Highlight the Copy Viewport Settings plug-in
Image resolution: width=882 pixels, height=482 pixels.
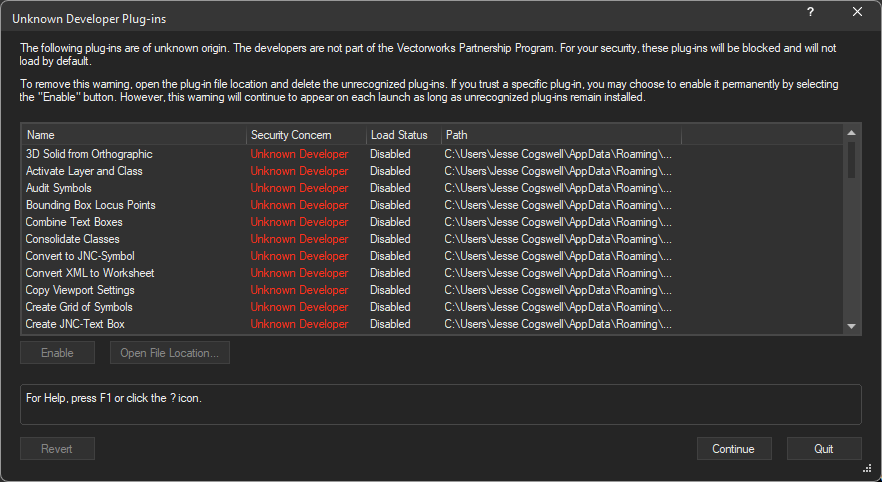pyautogui.click(x=80, y=290)
